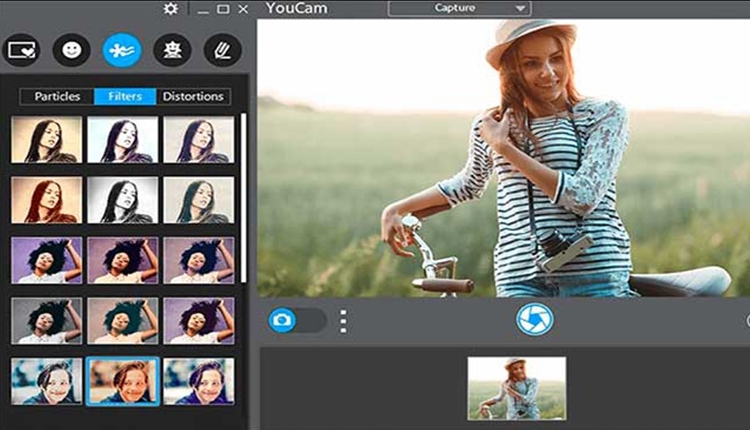This screenshot has width=750, height=430.
Task: Apply the purple filter ending fourth row
Action: (x=199, y=321)
